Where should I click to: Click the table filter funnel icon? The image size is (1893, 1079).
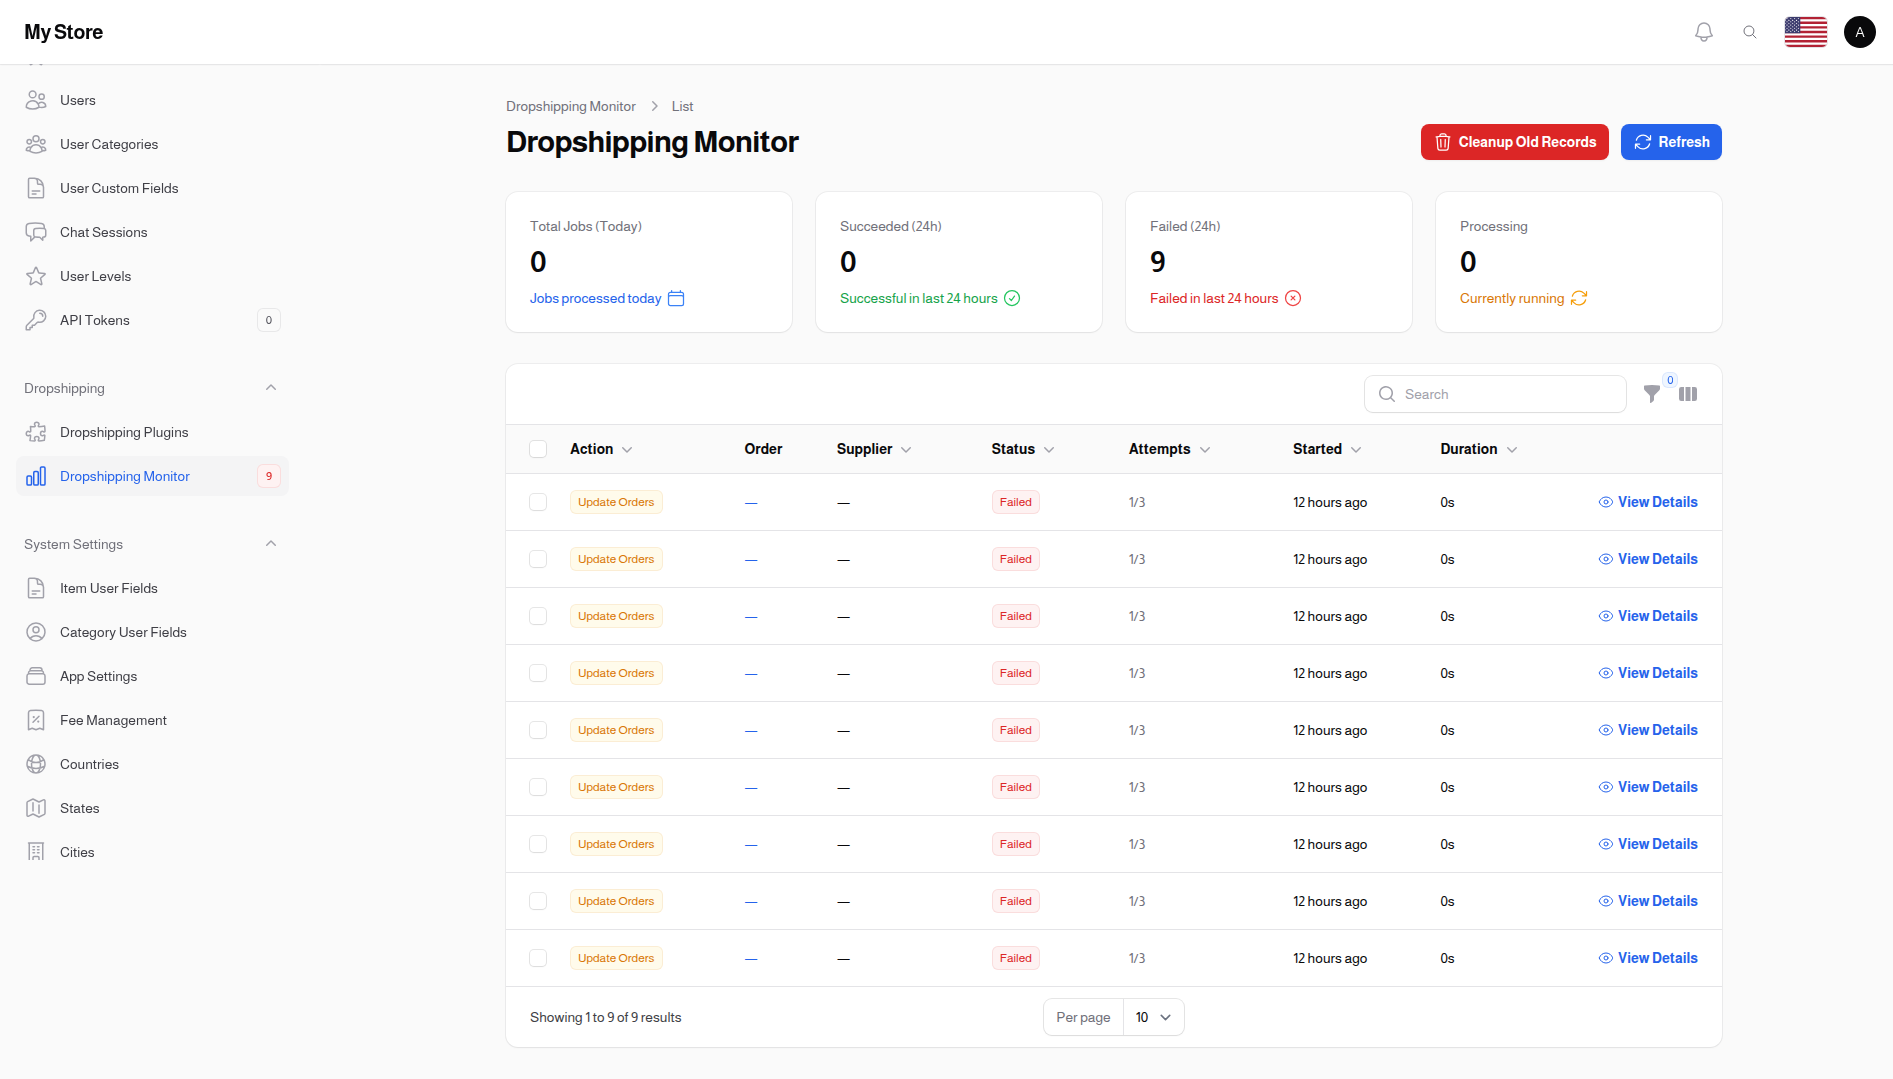coord(1652,394)
